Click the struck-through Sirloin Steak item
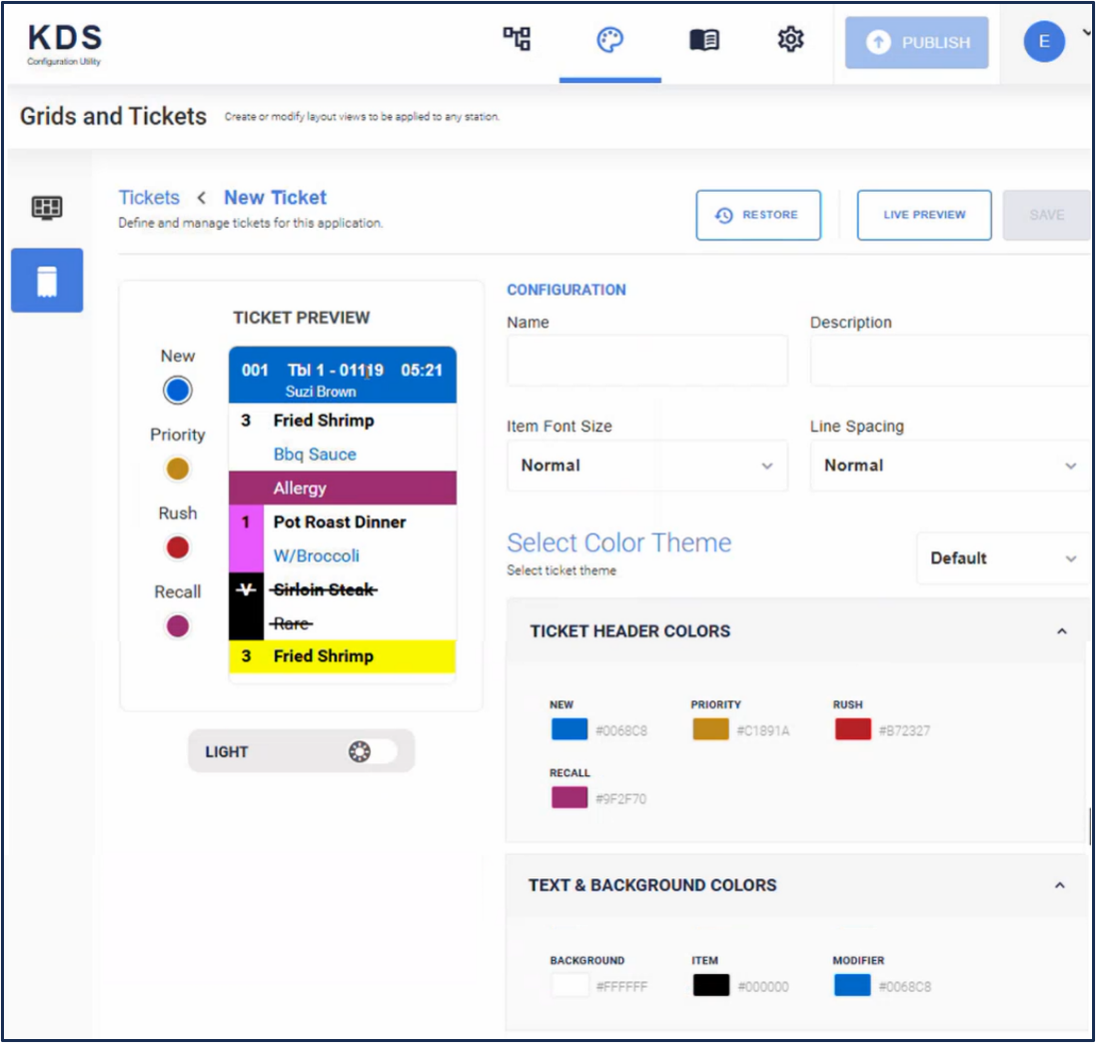 point(324,590)
